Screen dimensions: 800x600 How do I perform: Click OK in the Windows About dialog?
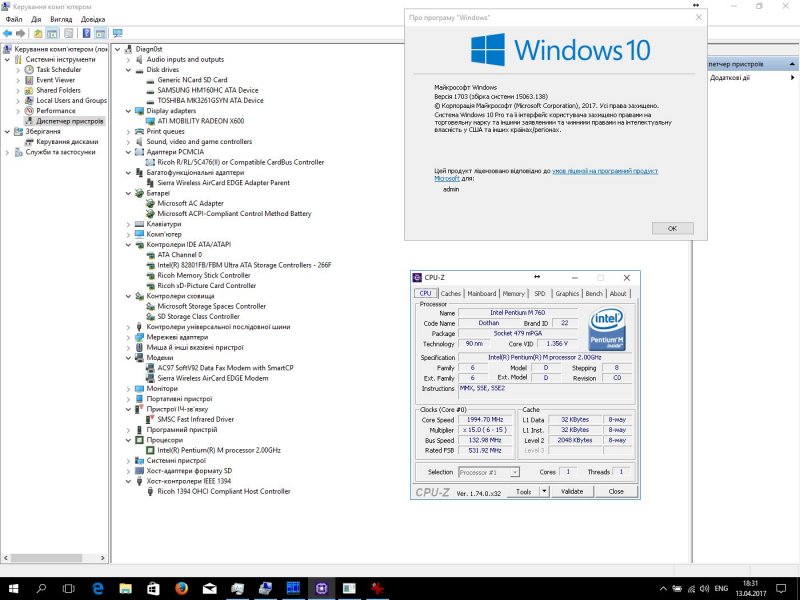coord(672,228)
